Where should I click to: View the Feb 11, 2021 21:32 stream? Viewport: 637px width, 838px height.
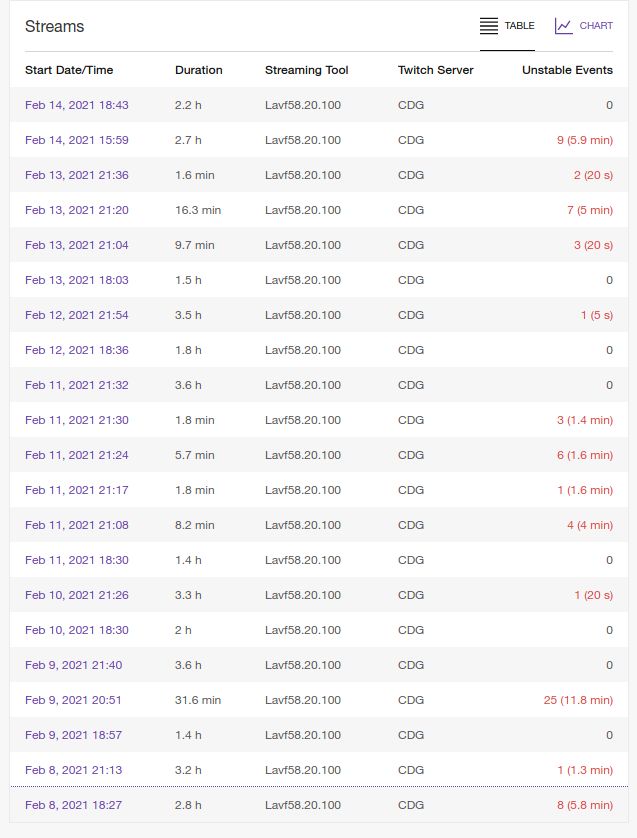coord(76,385)
